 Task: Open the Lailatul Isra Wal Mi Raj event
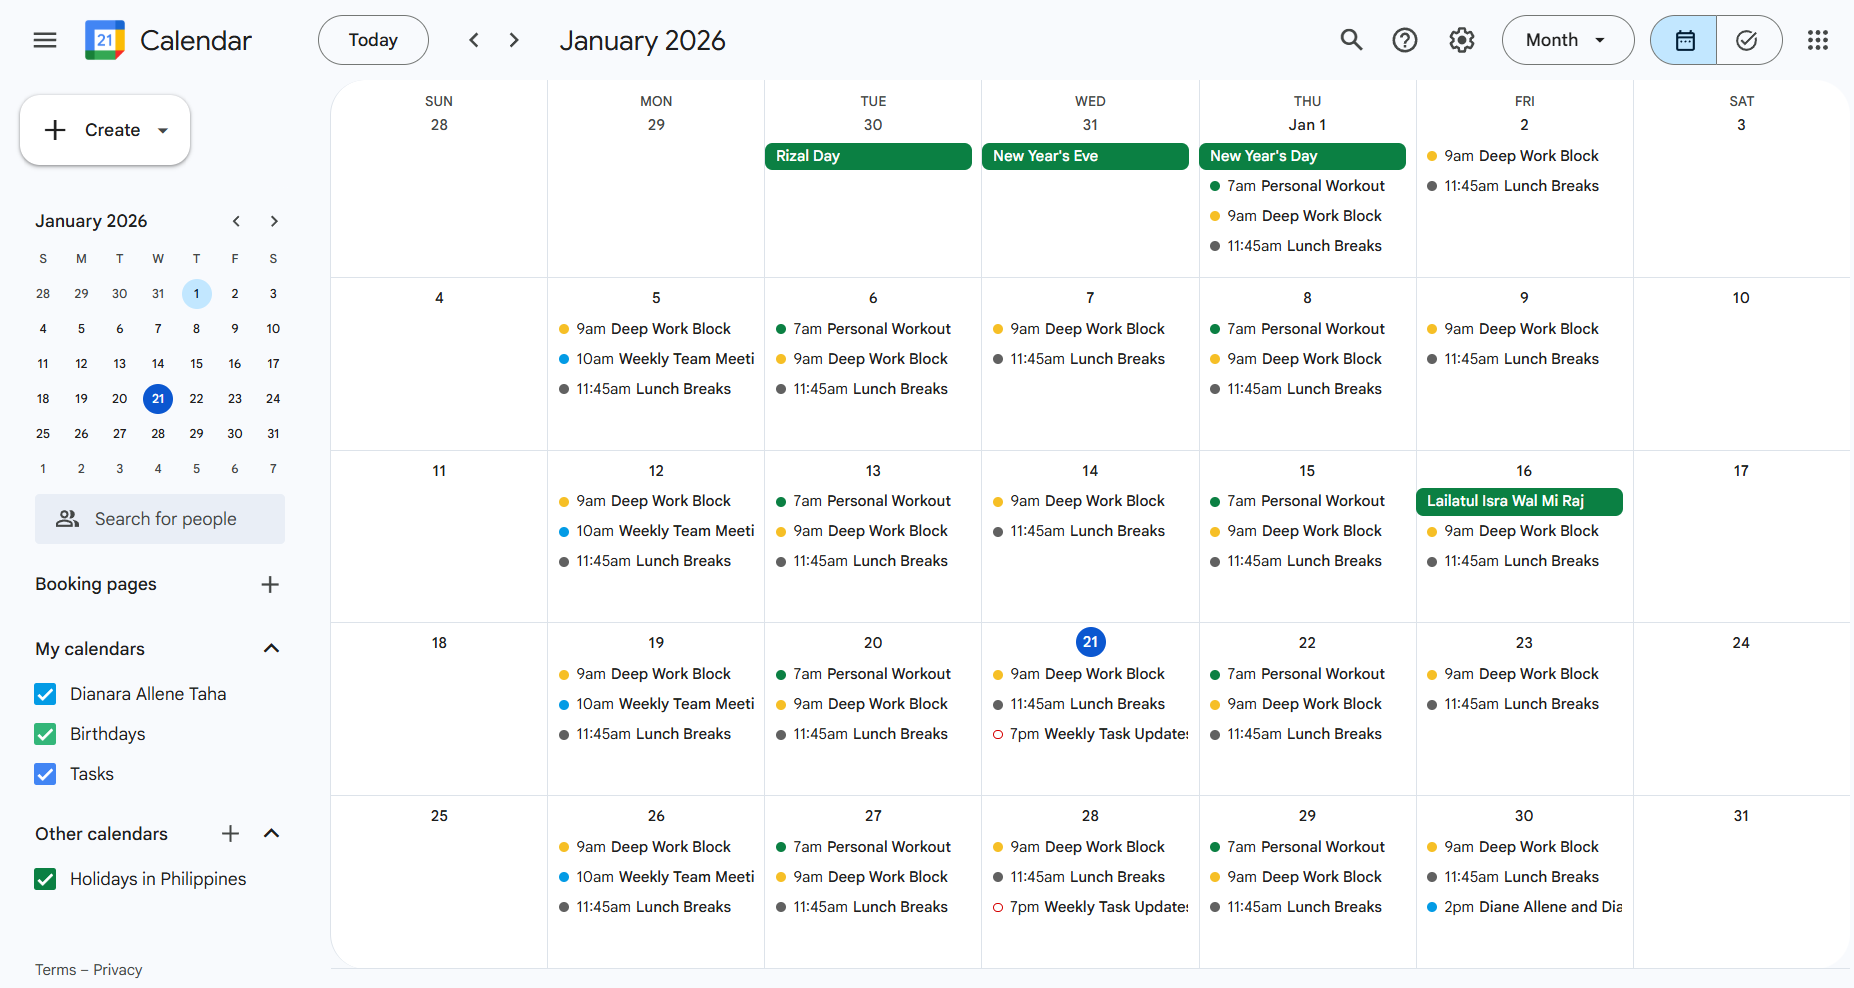(1518, 501)
